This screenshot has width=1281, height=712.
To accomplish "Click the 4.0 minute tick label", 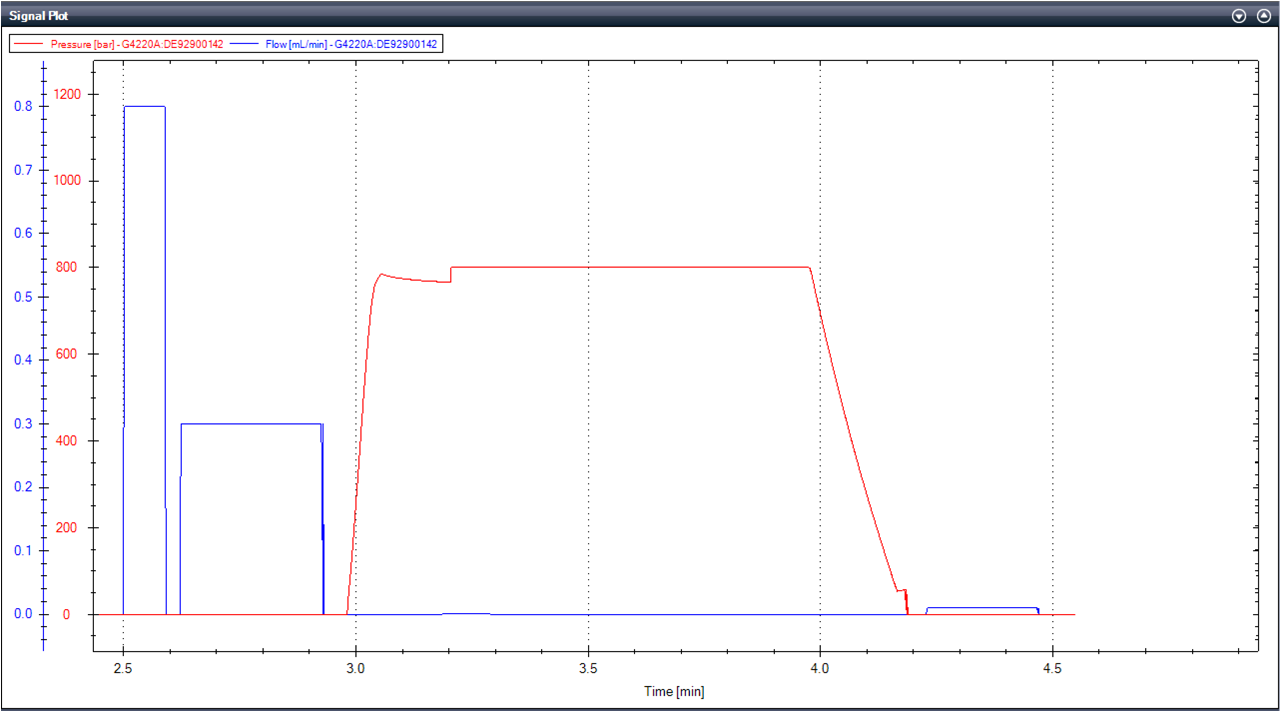I will (819, 668).
